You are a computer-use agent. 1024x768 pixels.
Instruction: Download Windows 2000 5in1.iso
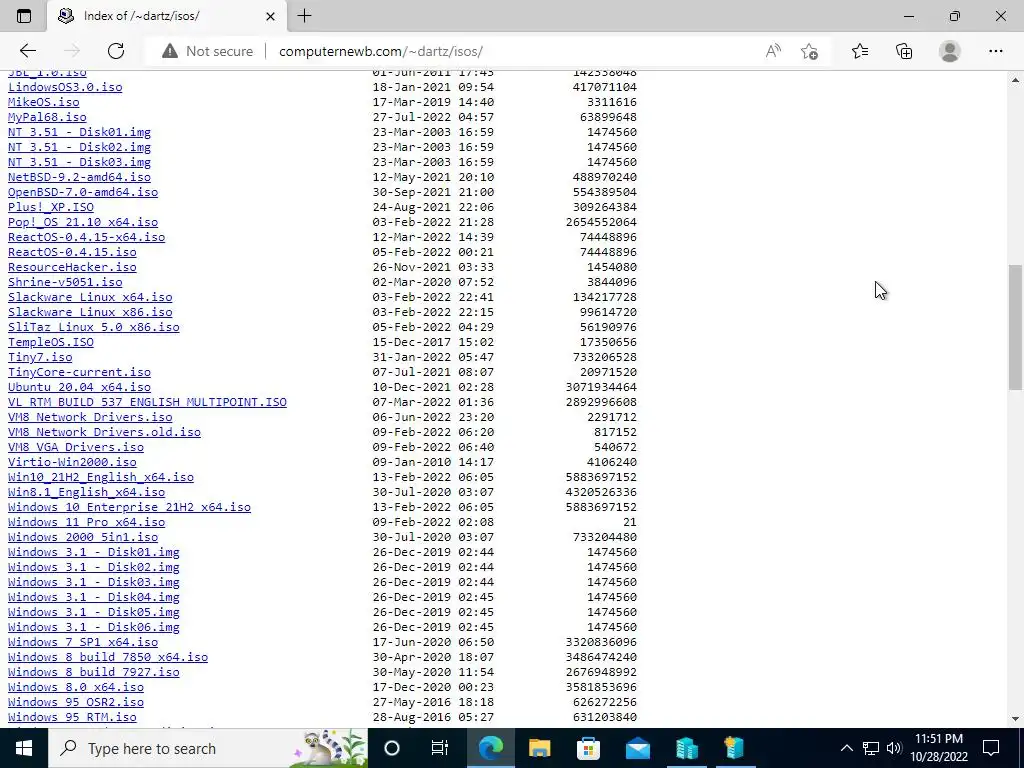click(x=83, y=537)
